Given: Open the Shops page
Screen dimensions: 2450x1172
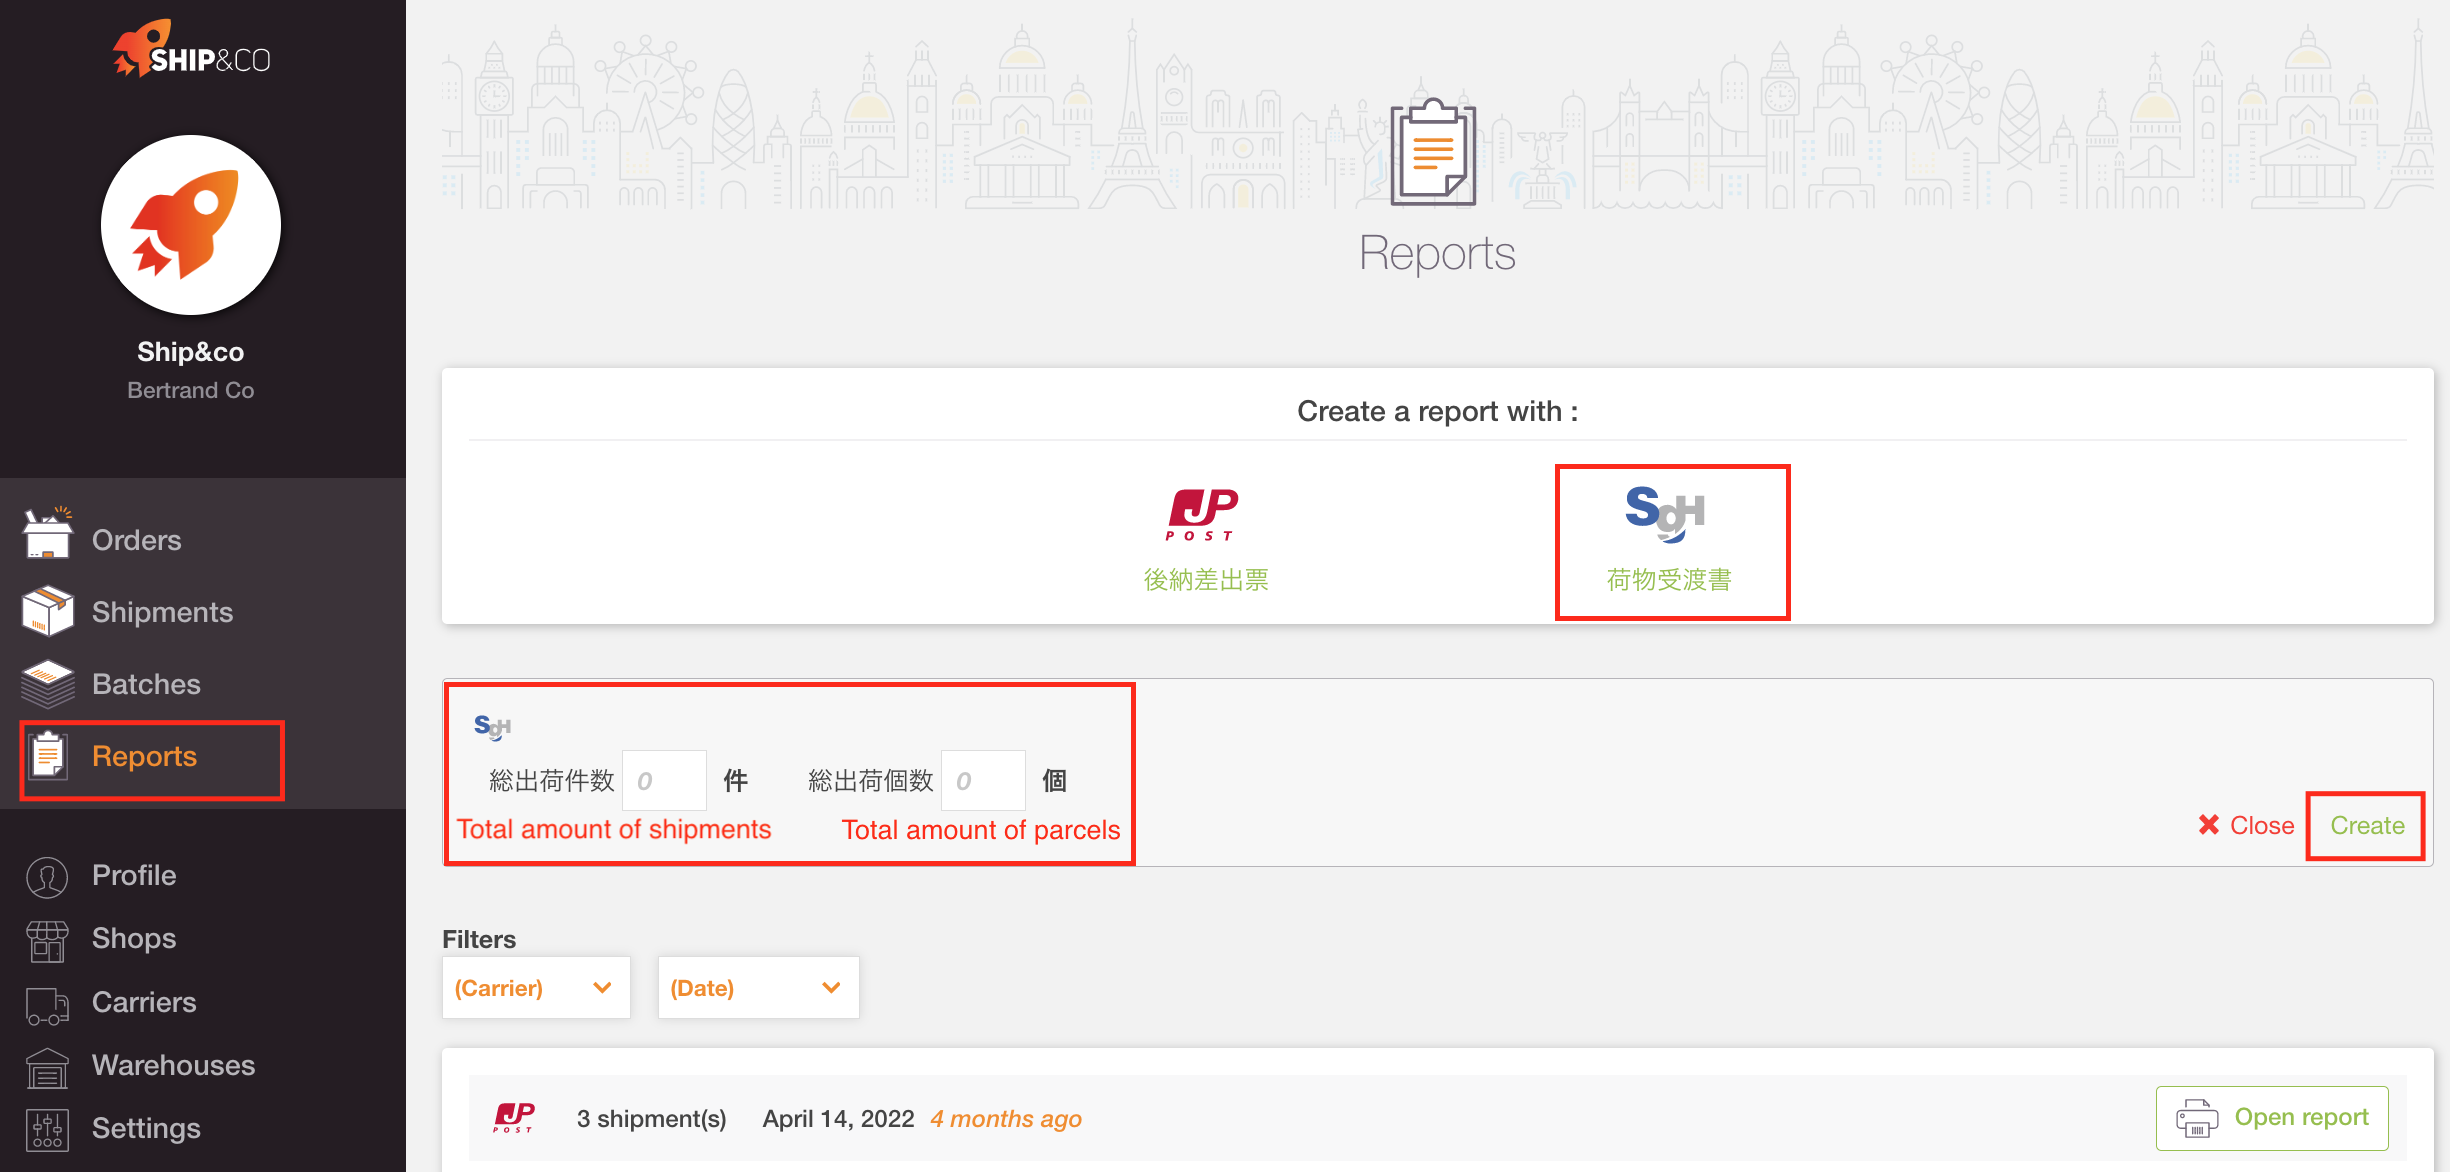Looking at the screenshot, I should 134,938.
